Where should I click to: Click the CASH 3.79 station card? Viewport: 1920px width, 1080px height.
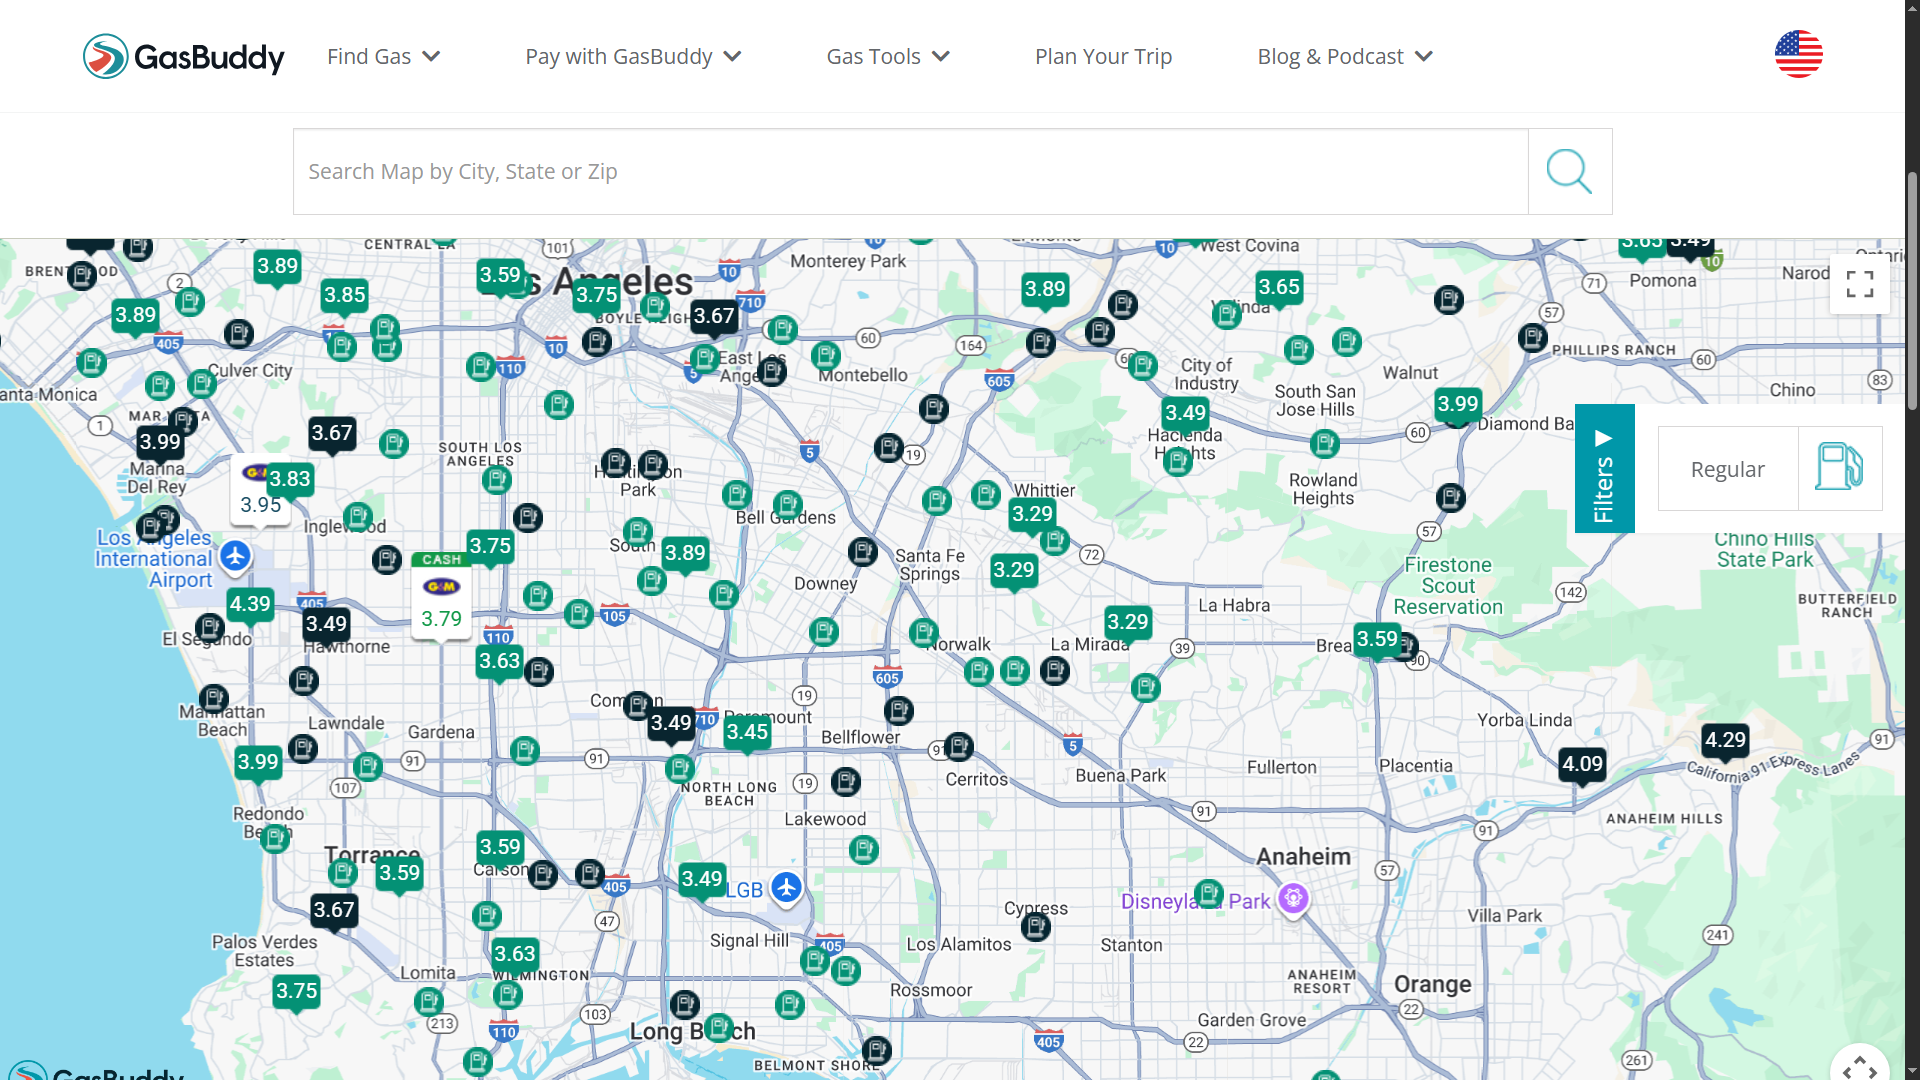point(441,597)
